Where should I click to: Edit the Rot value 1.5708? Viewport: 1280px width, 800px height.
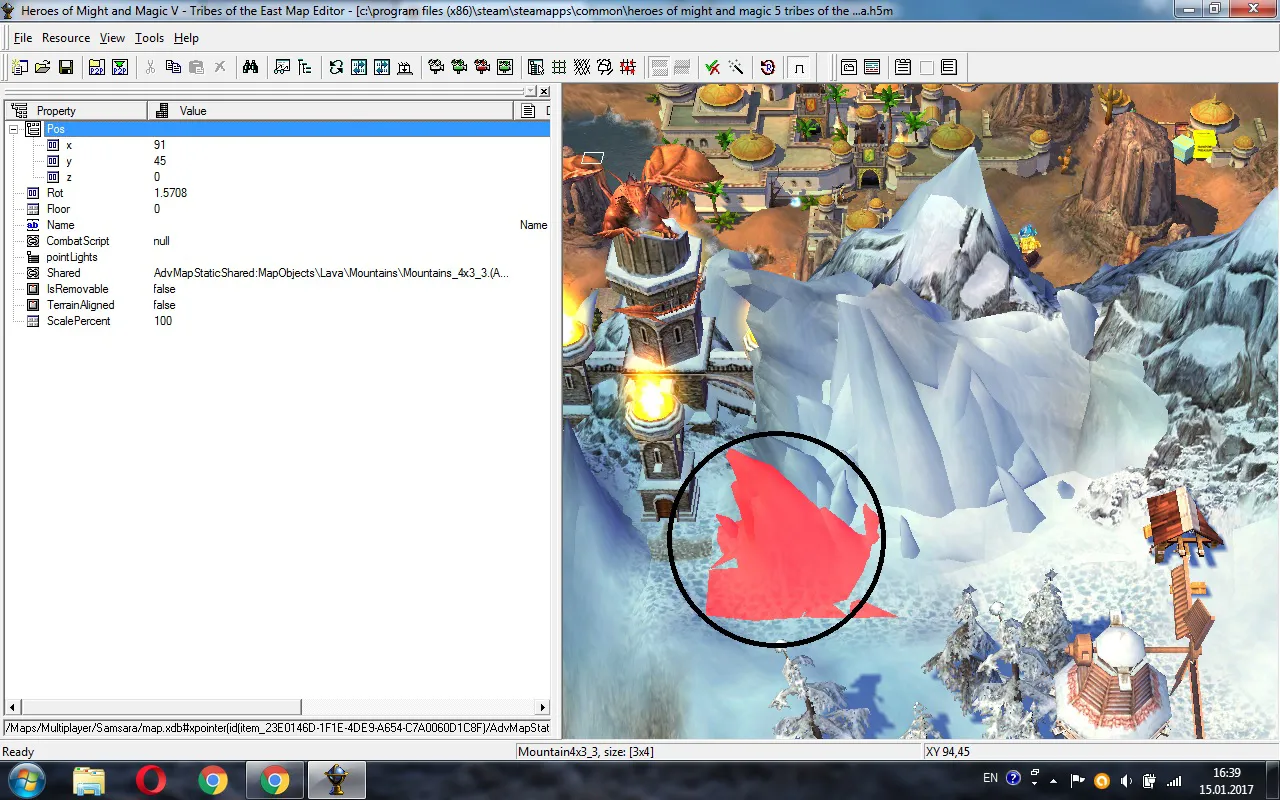point(170,193)
